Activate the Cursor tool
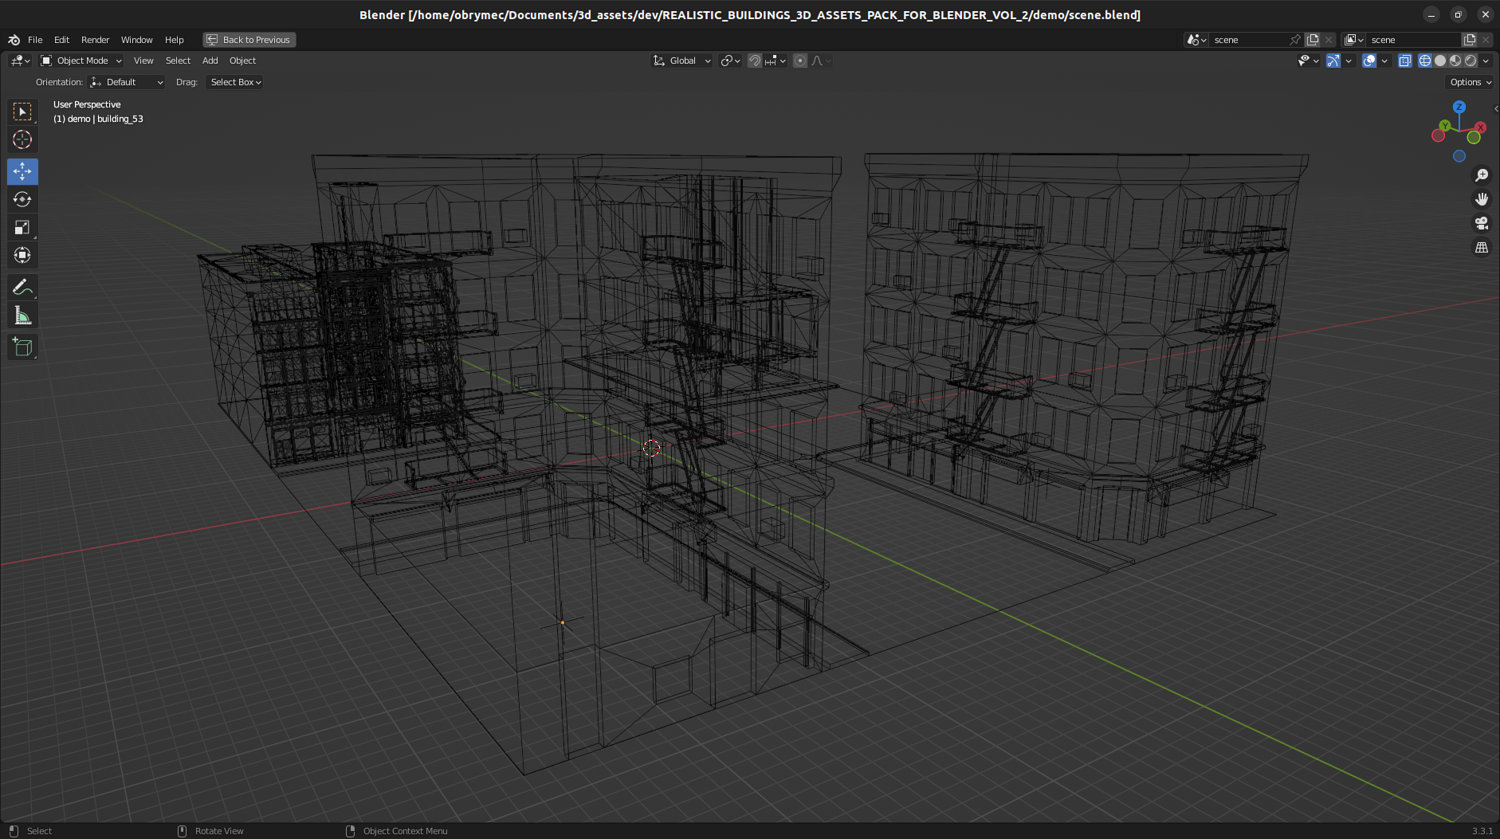Viewport: 1500px width, 839px height. (22, 140)
